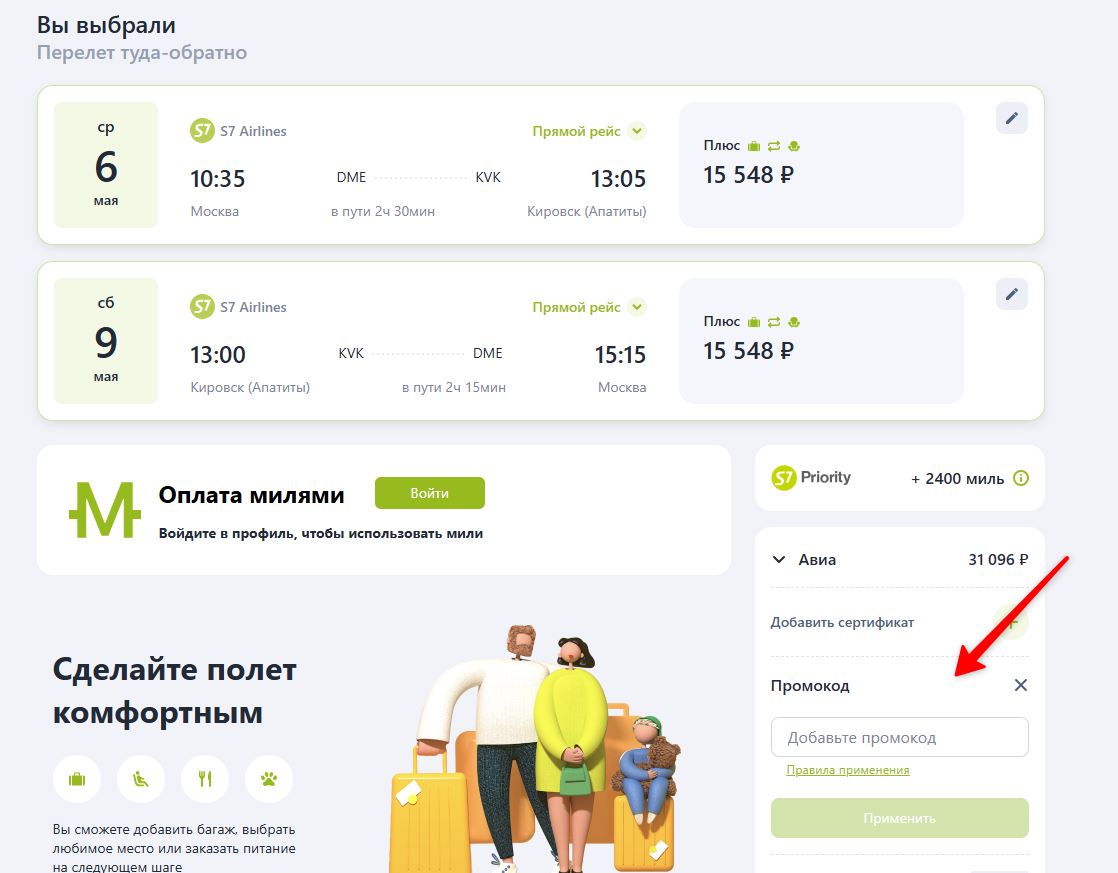Click the S7 Priority logo
The width and height of the screenshot is (1118, 873).
click(x=811, y=477)
